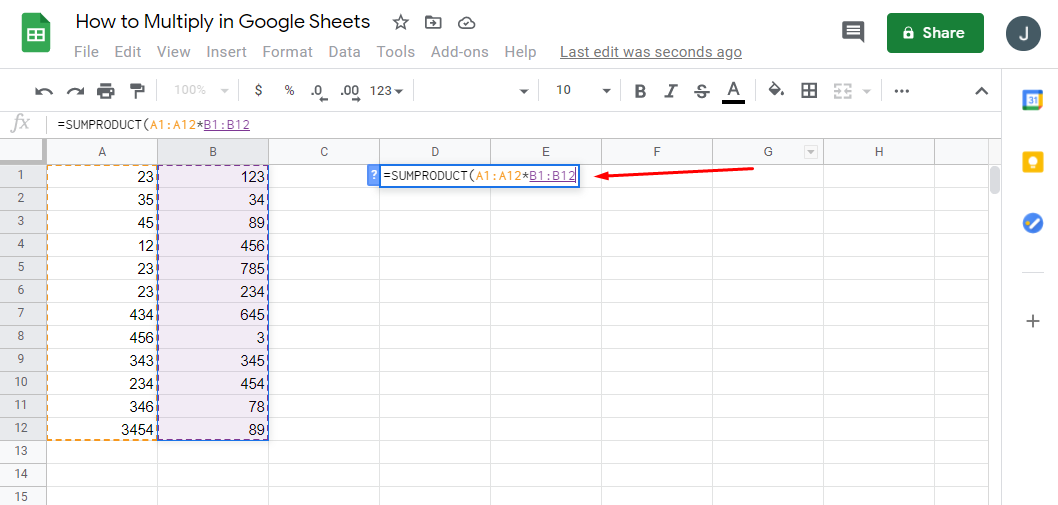
Task: Expand the font size dropdown showing 10
Action: pos(606,91)
